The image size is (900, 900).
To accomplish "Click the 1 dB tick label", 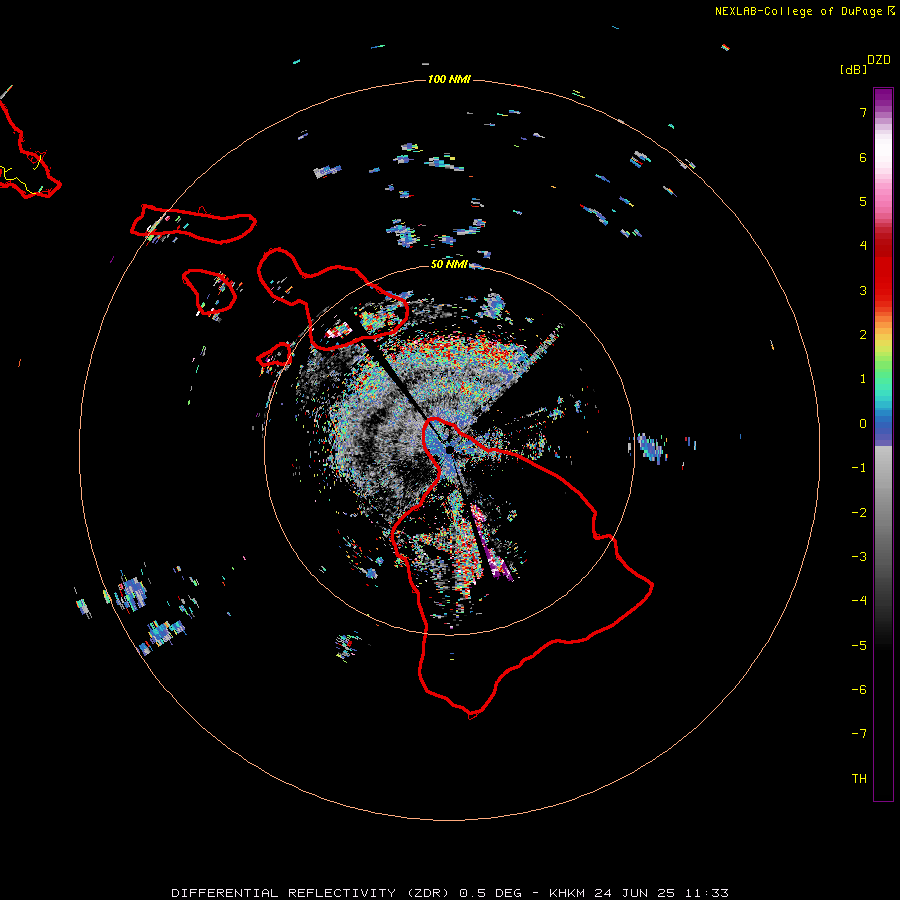I will (x=863, y=379).
